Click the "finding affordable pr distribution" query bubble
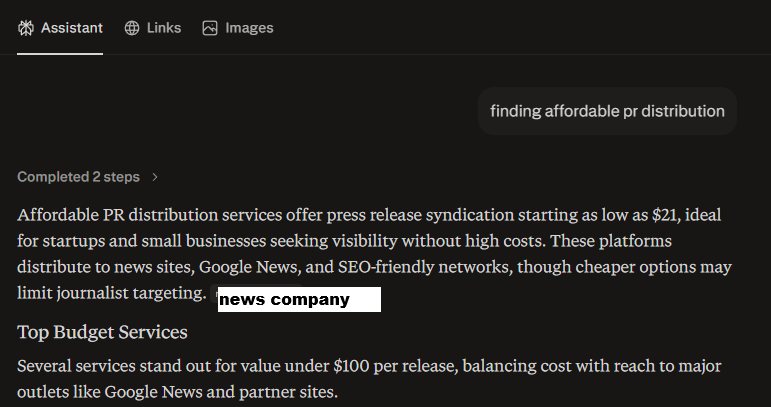 pos(607,111)
